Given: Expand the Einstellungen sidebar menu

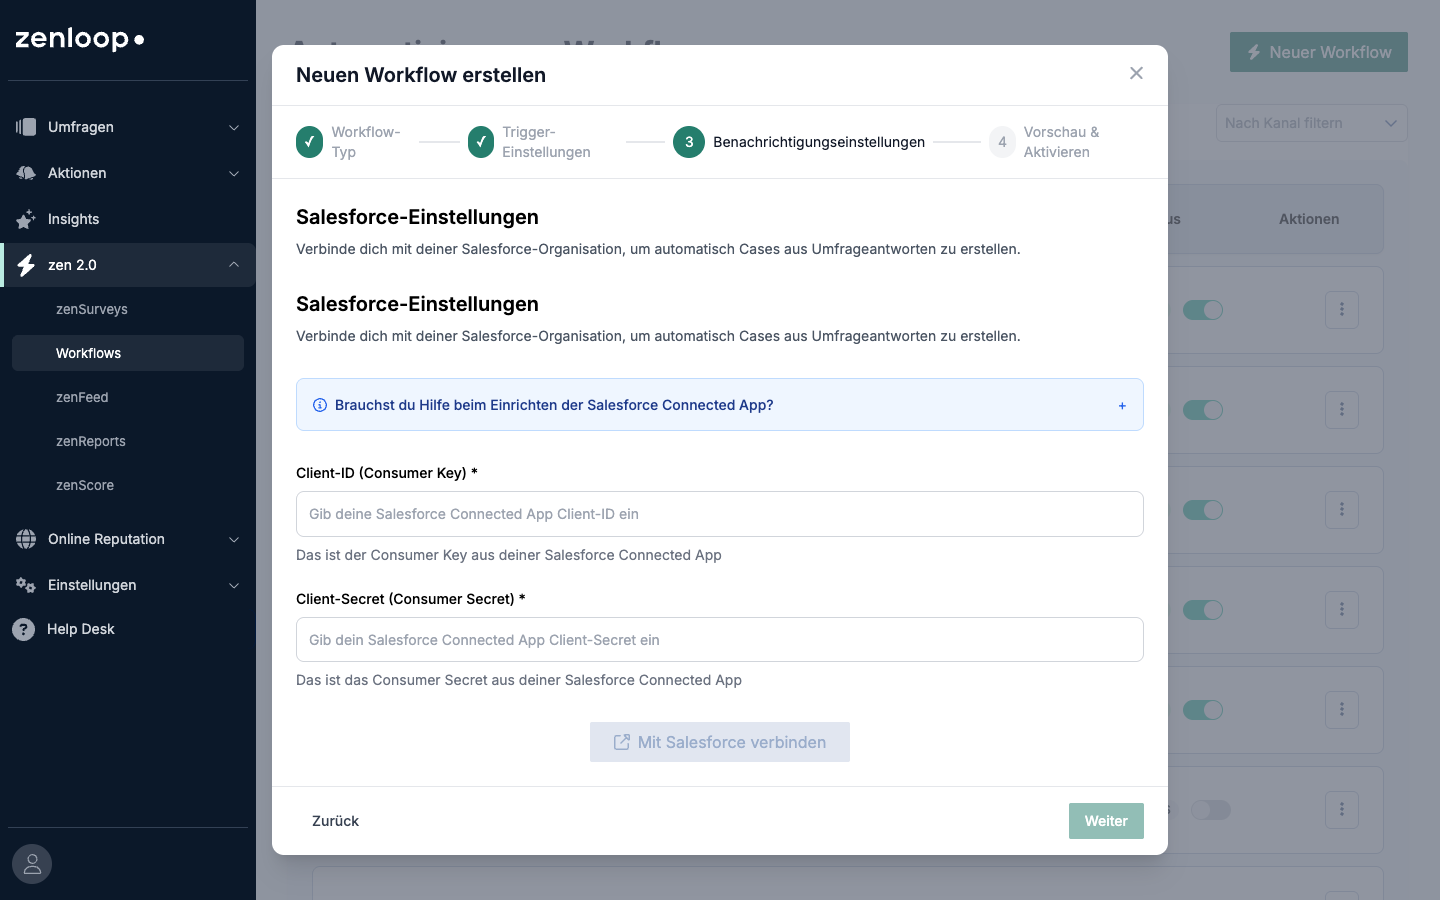Looking at the screenshot, I should click(x=234, y=585).
